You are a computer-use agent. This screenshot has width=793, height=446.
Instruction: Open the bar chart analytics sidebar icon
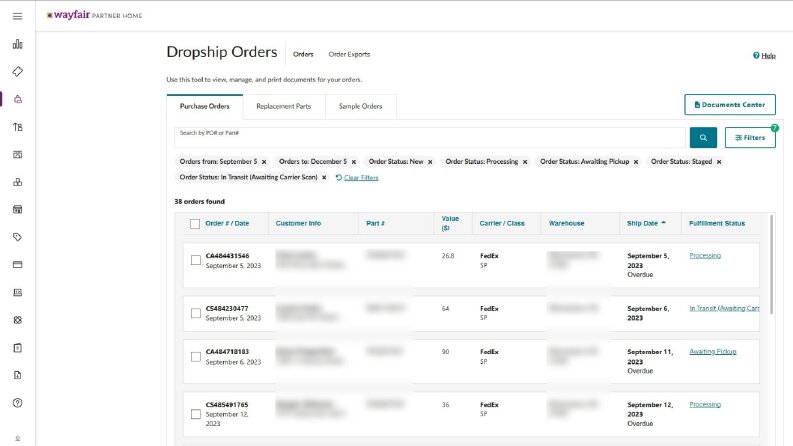point(18,44)
